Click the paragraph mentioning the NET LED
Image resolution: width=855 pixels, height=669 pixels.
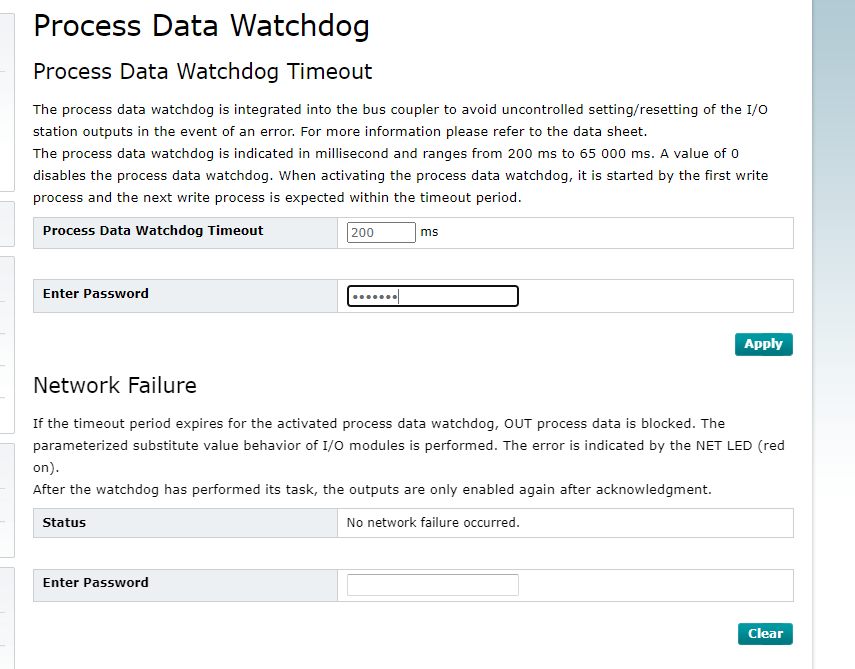[408, 445]
